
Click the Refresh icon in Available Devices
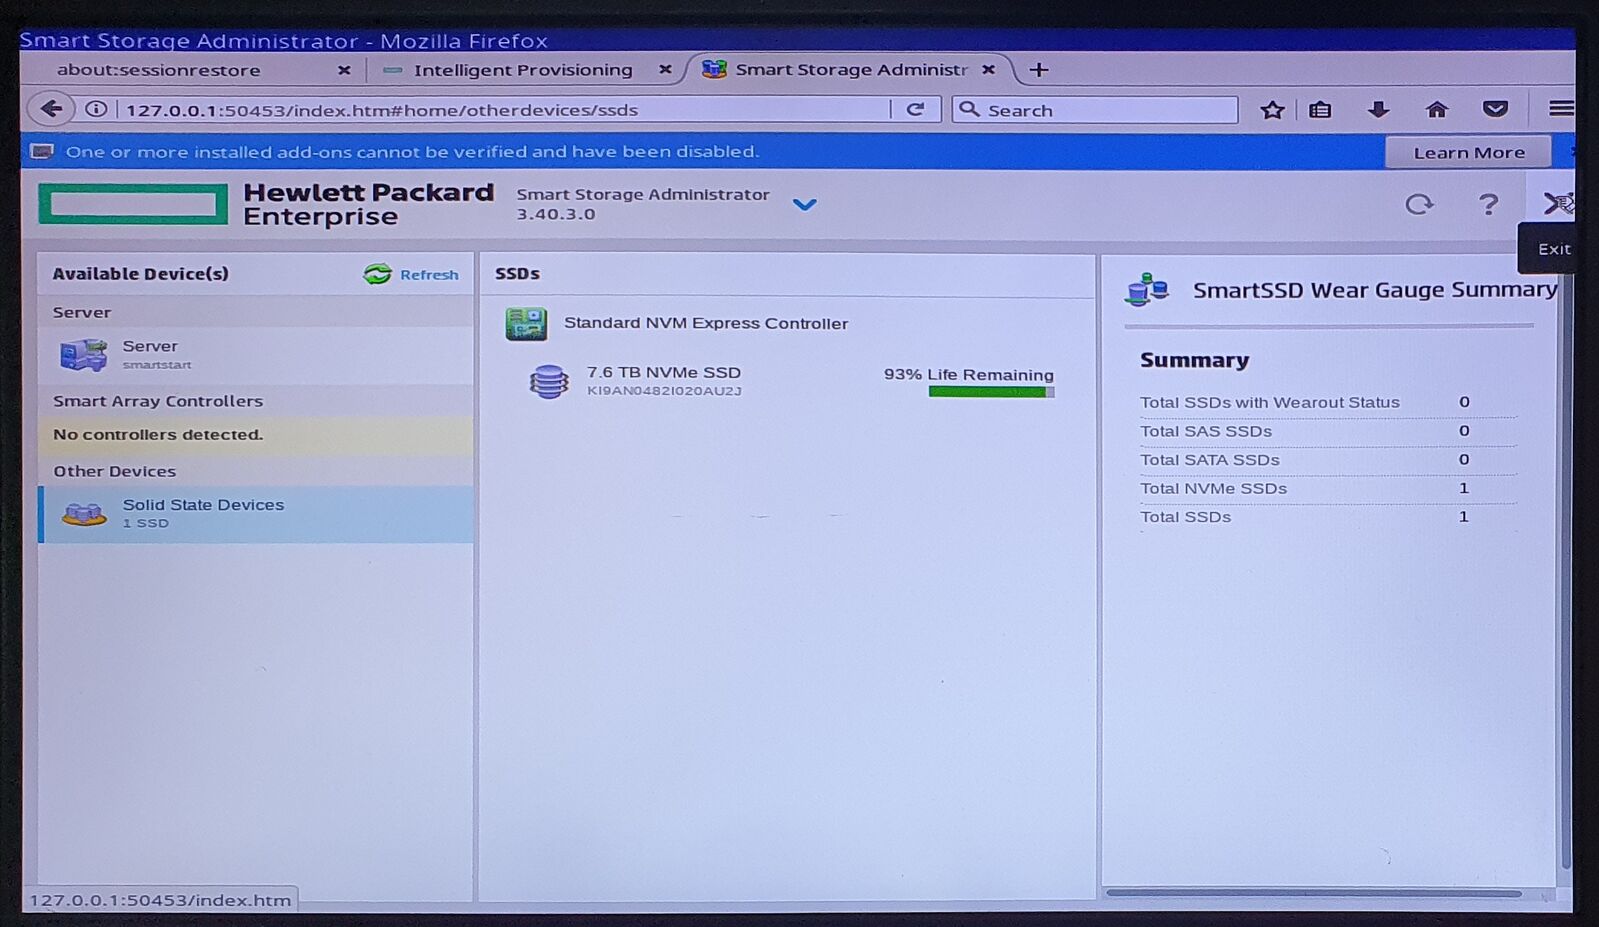[x=378, y=274]
